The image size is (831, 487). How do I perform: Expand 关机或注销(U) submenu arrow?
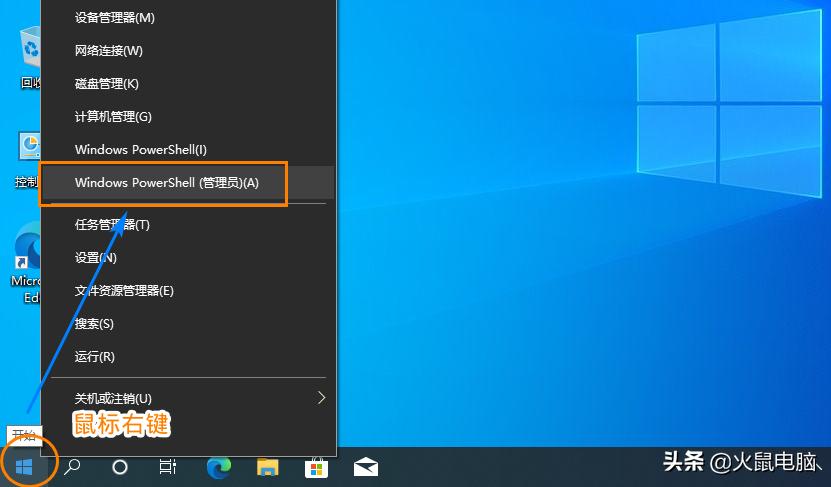click(321, 397)
